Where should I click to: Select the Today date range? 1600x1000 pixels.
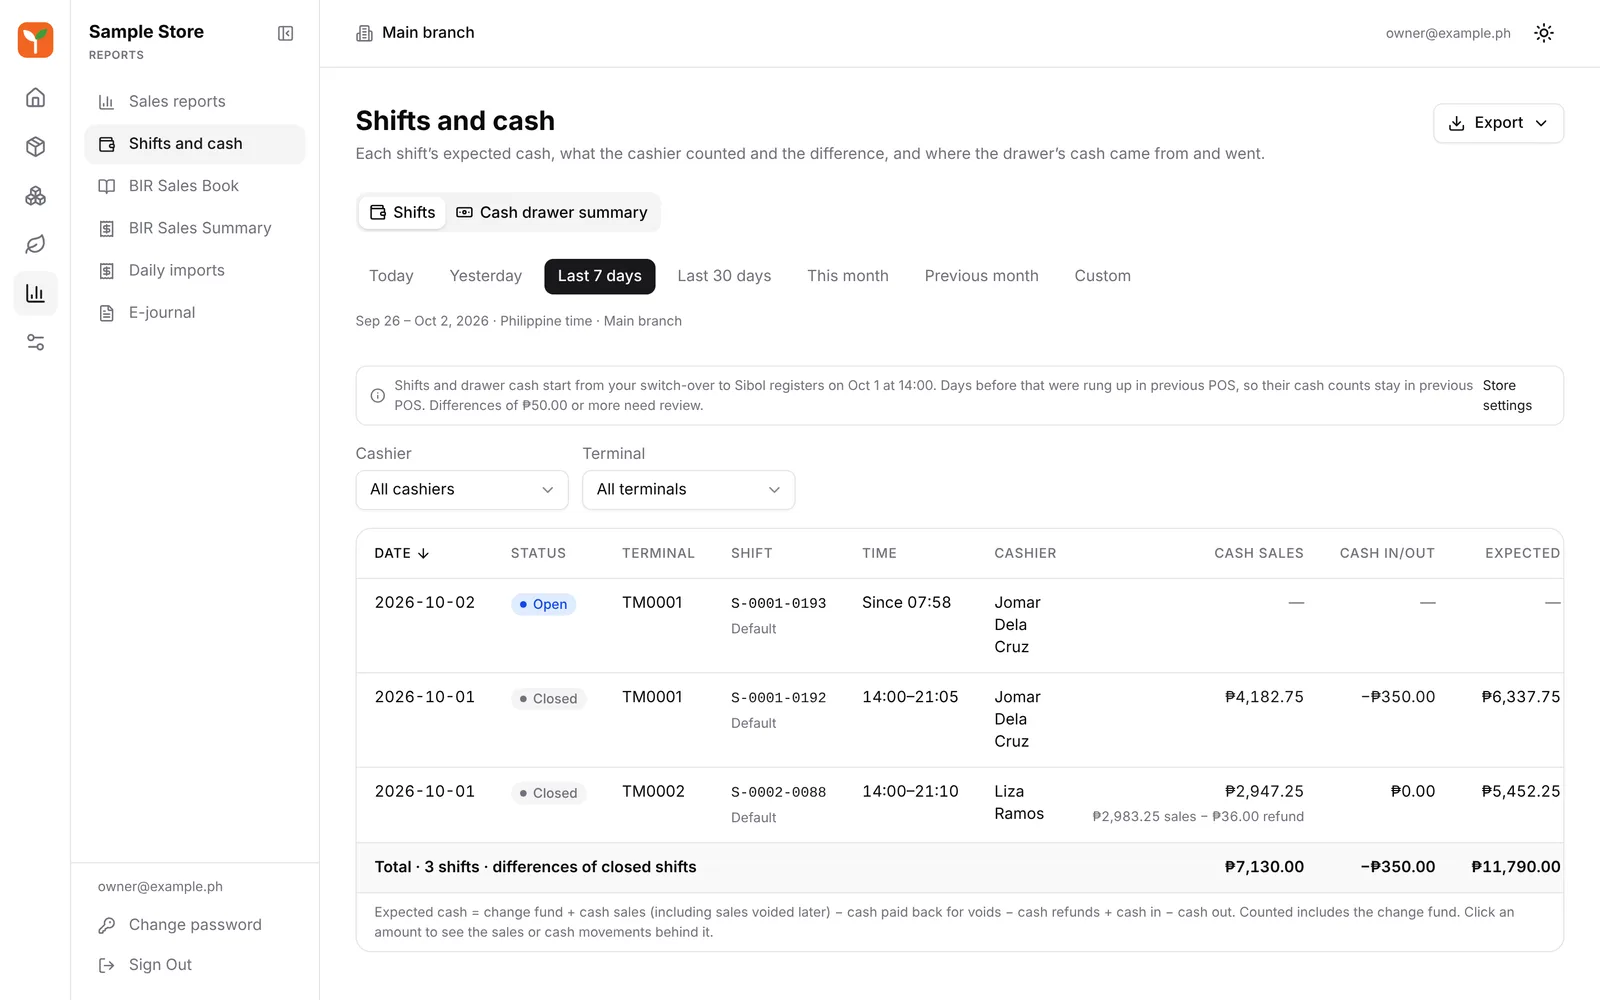click(391, 276)
